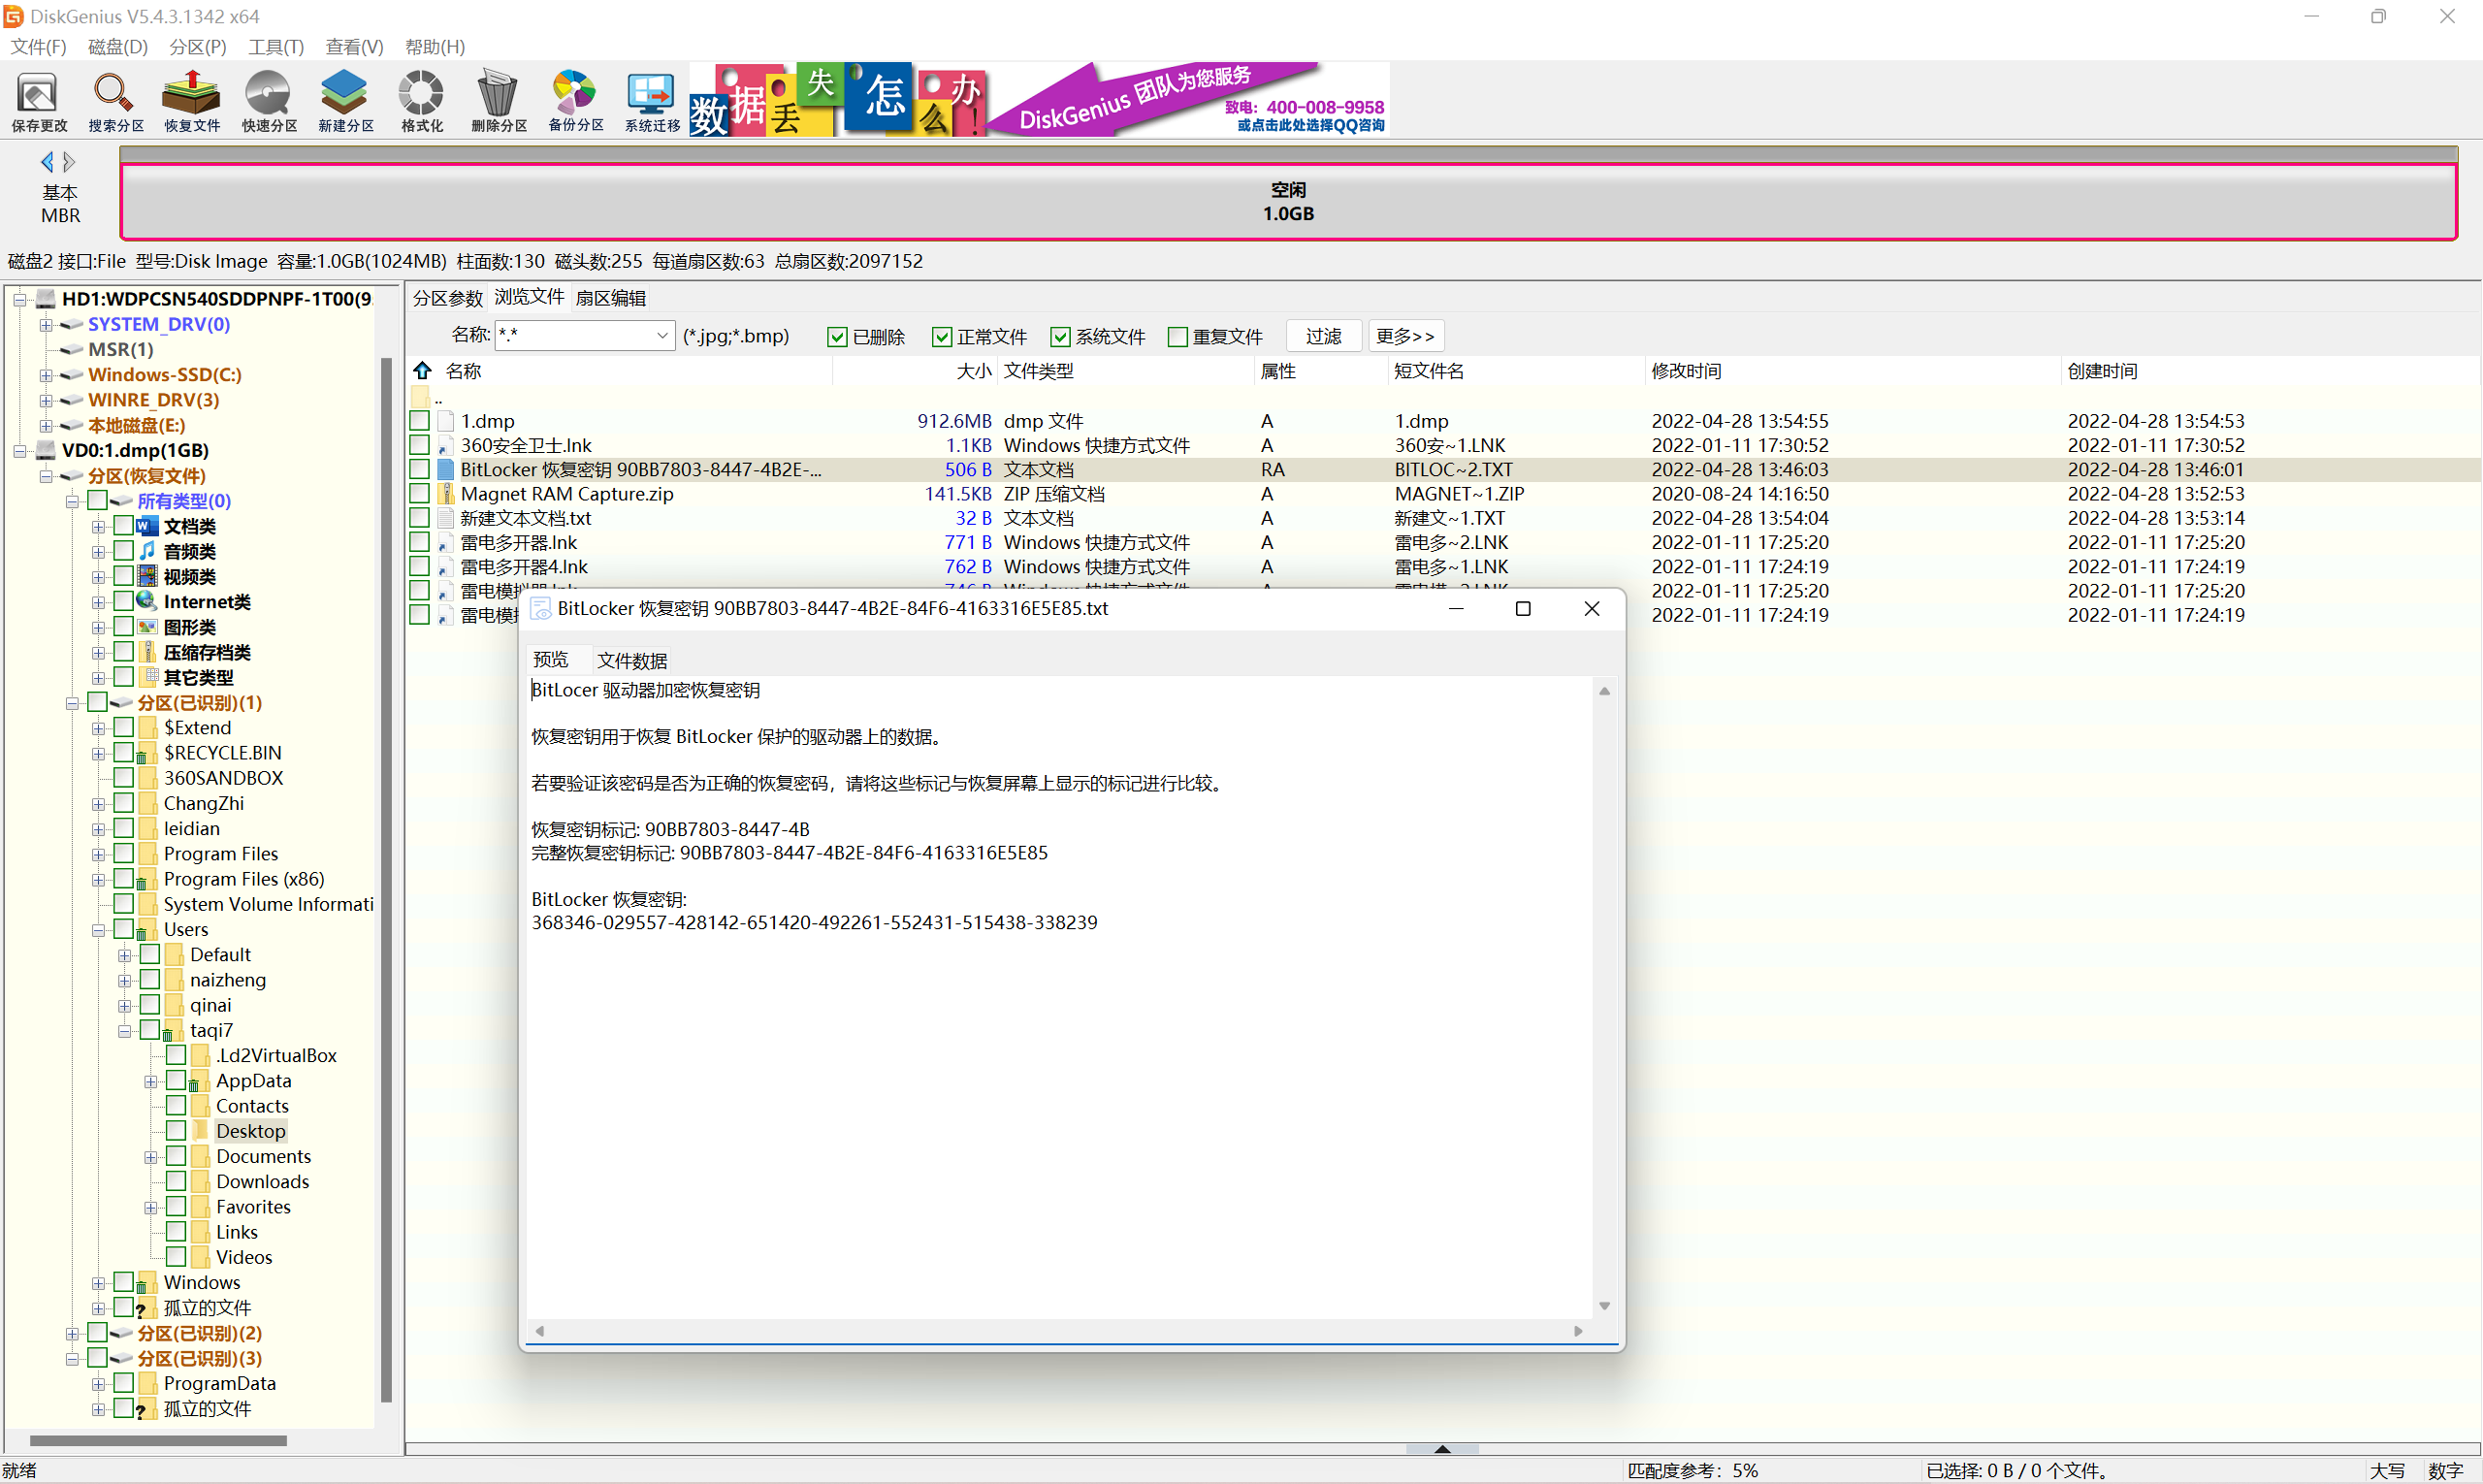This screenshot has width=2483, height=1484.
Task: Open the Search Partition (搜索分区) tool
Action: (115, 102)
